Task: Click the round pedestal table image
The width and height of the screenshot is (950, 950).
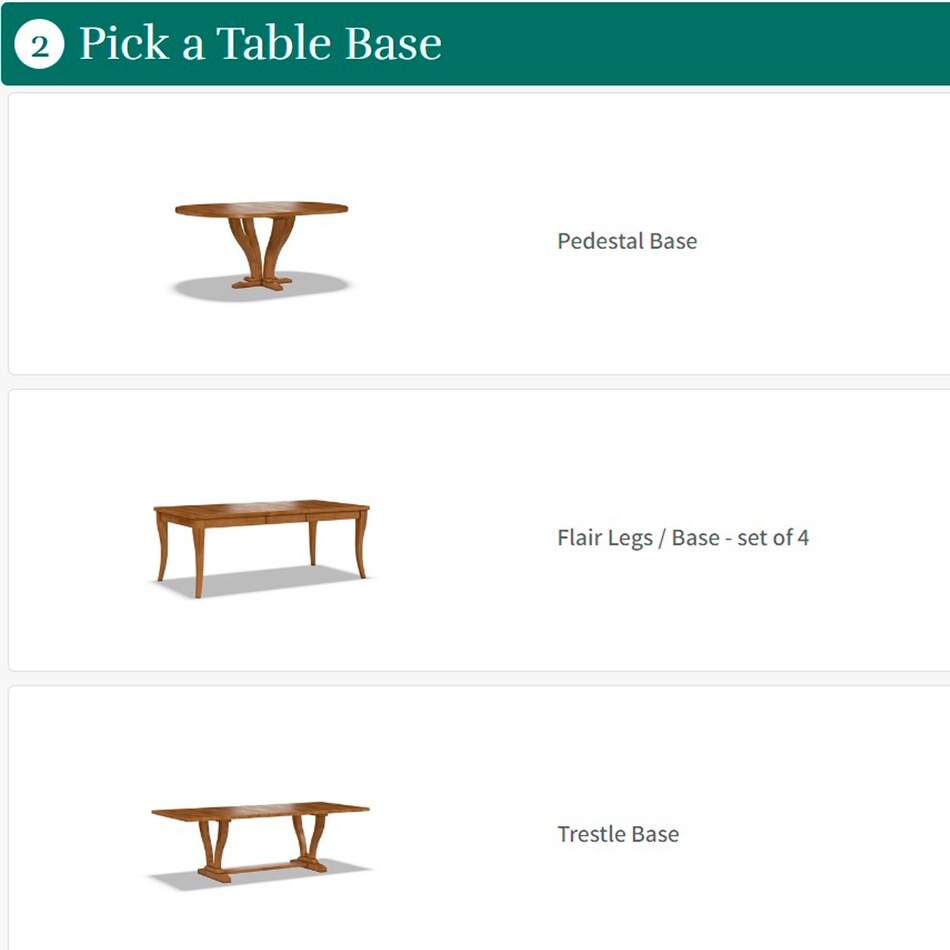Action: pos(262,240)
